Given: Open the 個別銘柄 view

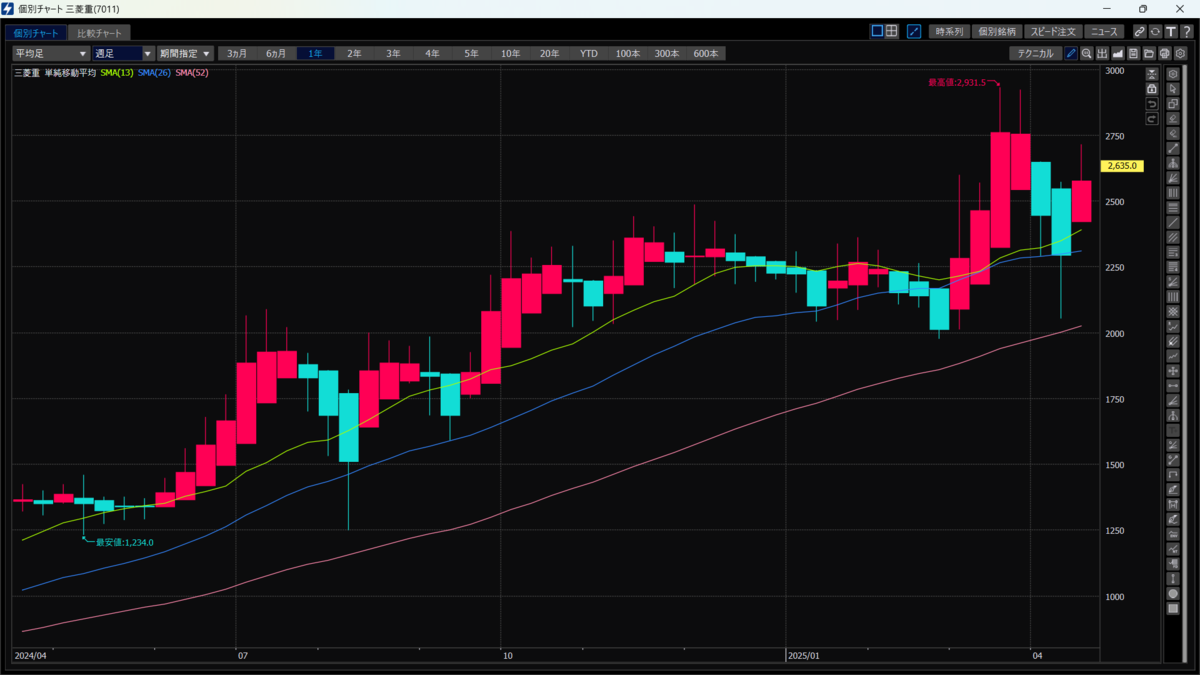Looking at the screenshot, I should click(996, 31).
